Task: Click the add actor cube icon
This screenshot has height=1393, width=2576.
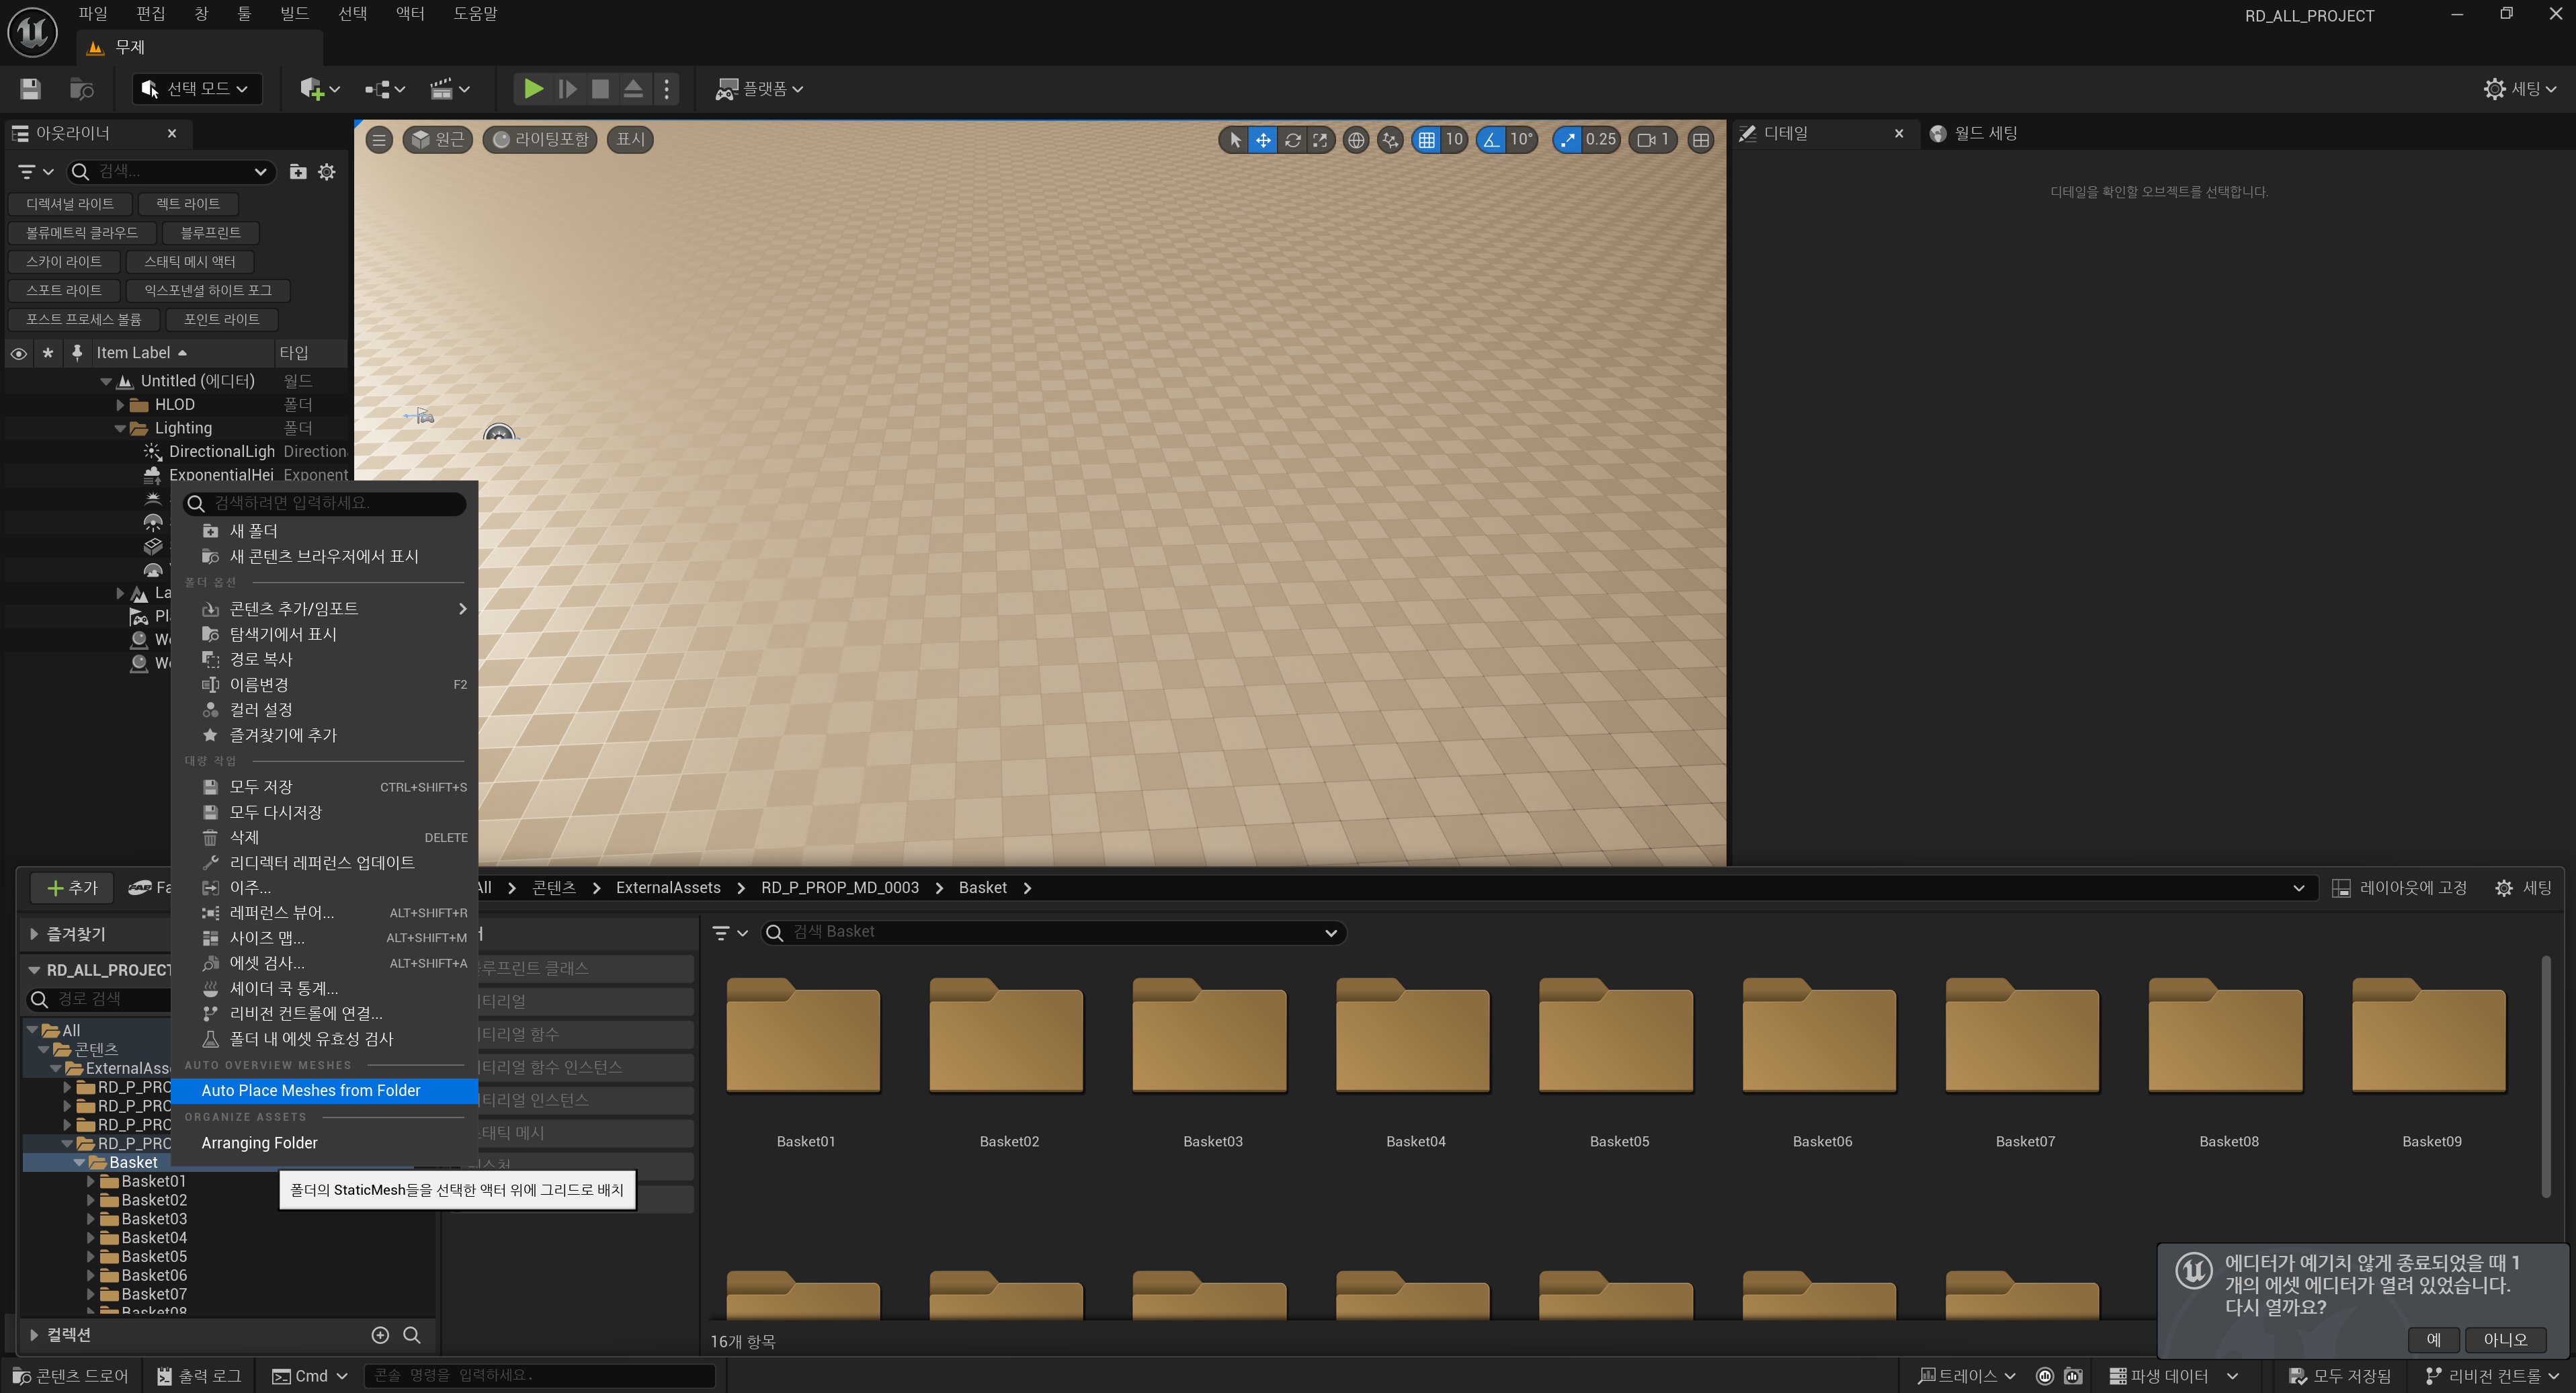Action: (x=312, y=89)
